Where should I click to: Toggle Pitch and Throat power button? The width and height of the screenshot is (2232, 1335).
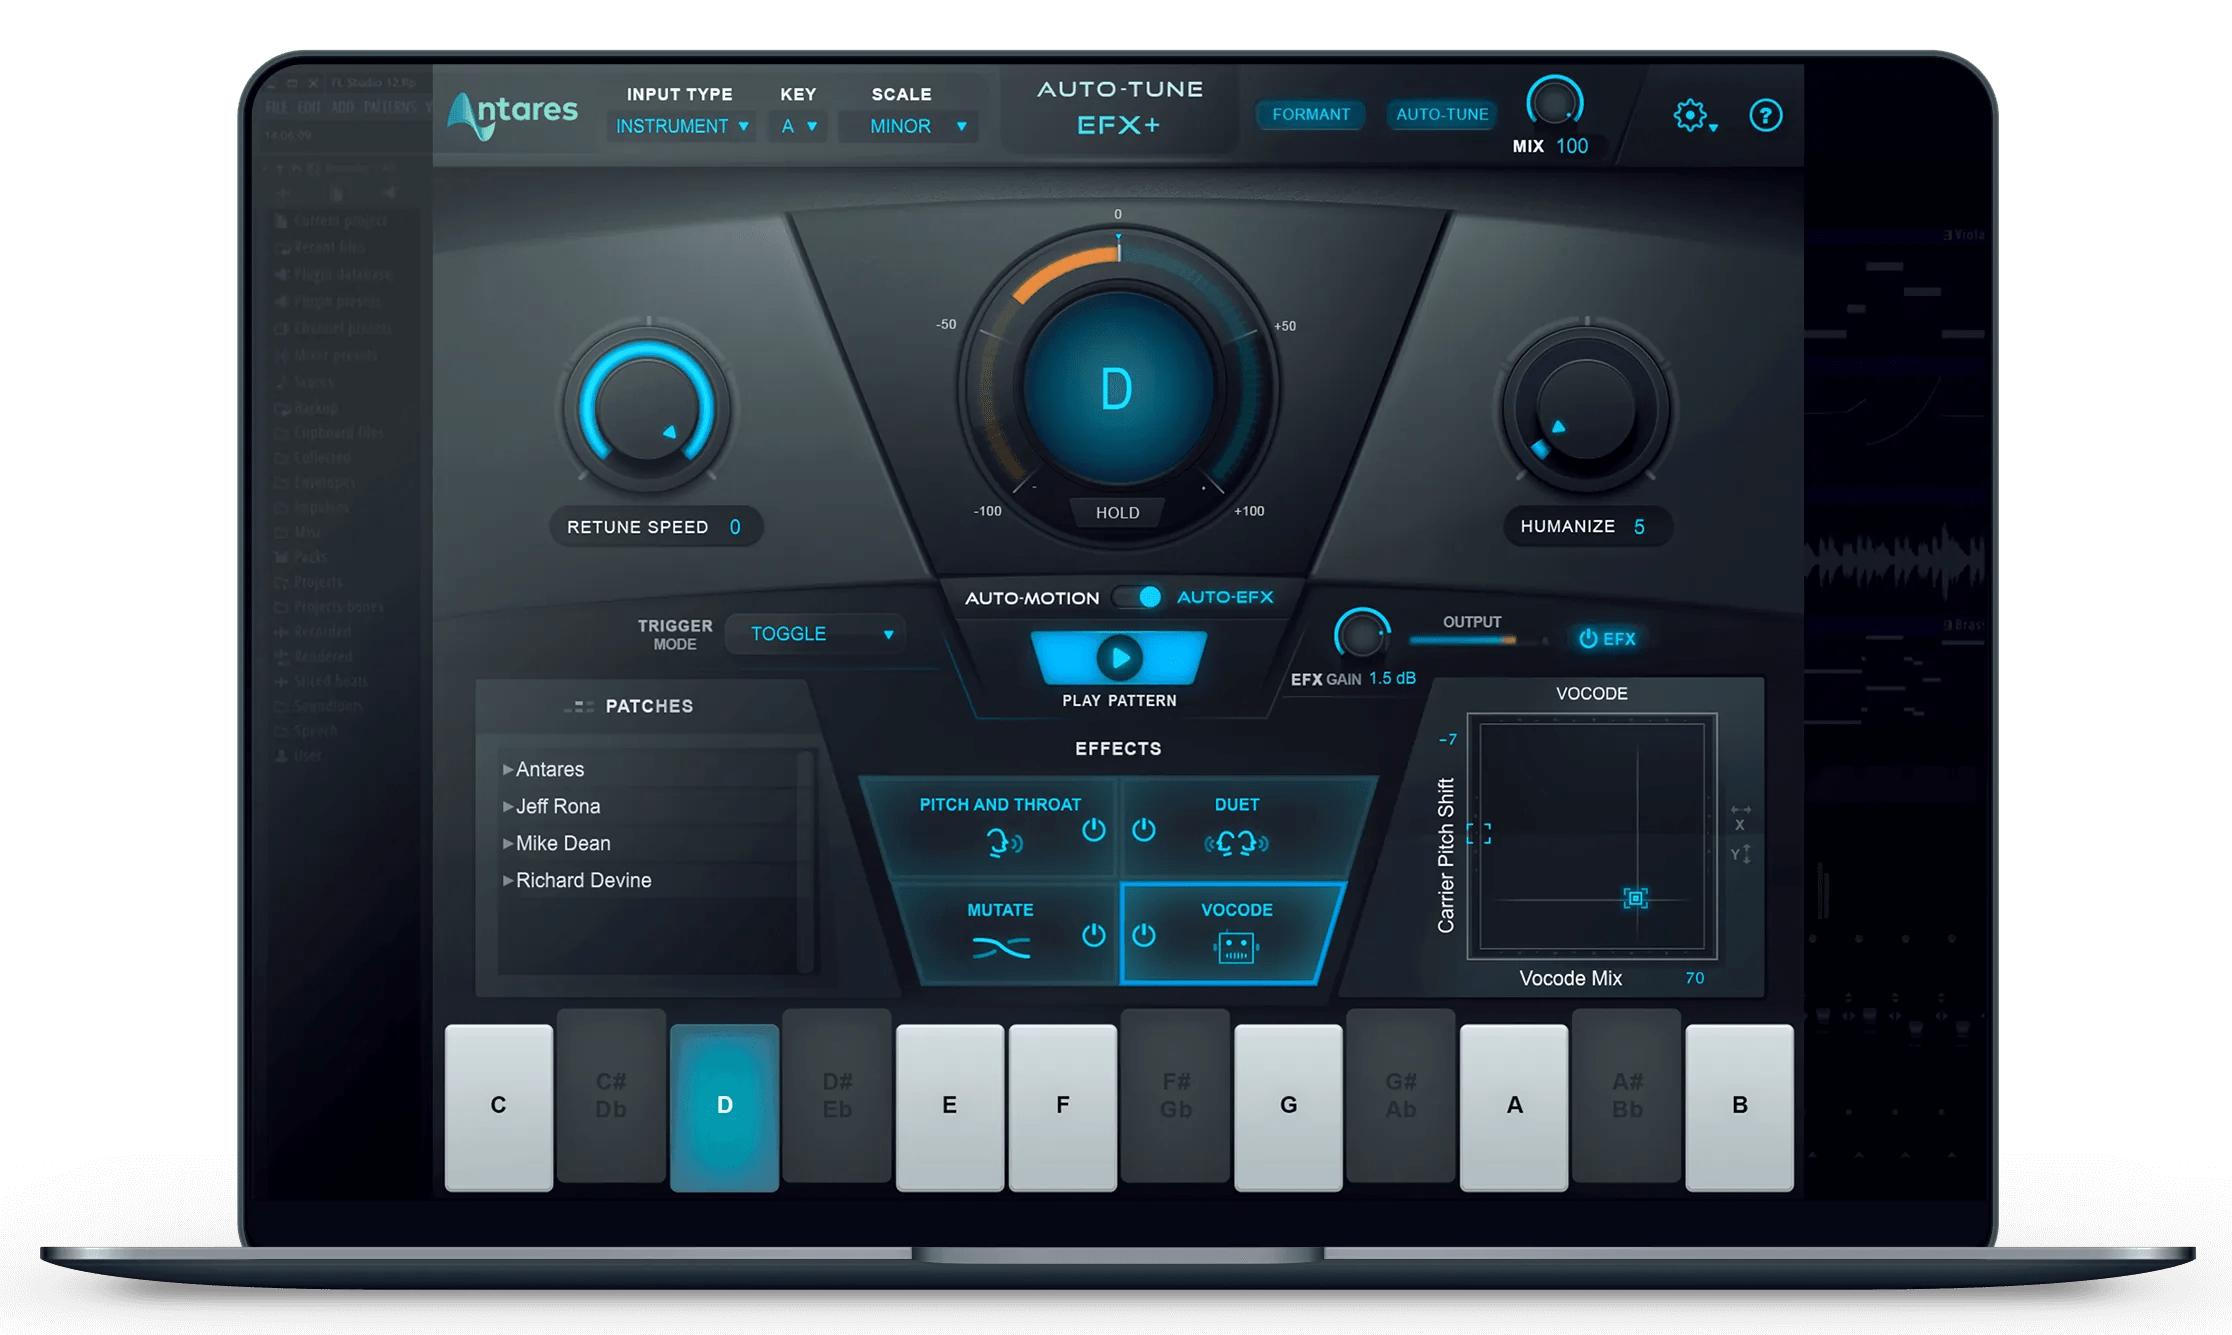click(1093, 830)
